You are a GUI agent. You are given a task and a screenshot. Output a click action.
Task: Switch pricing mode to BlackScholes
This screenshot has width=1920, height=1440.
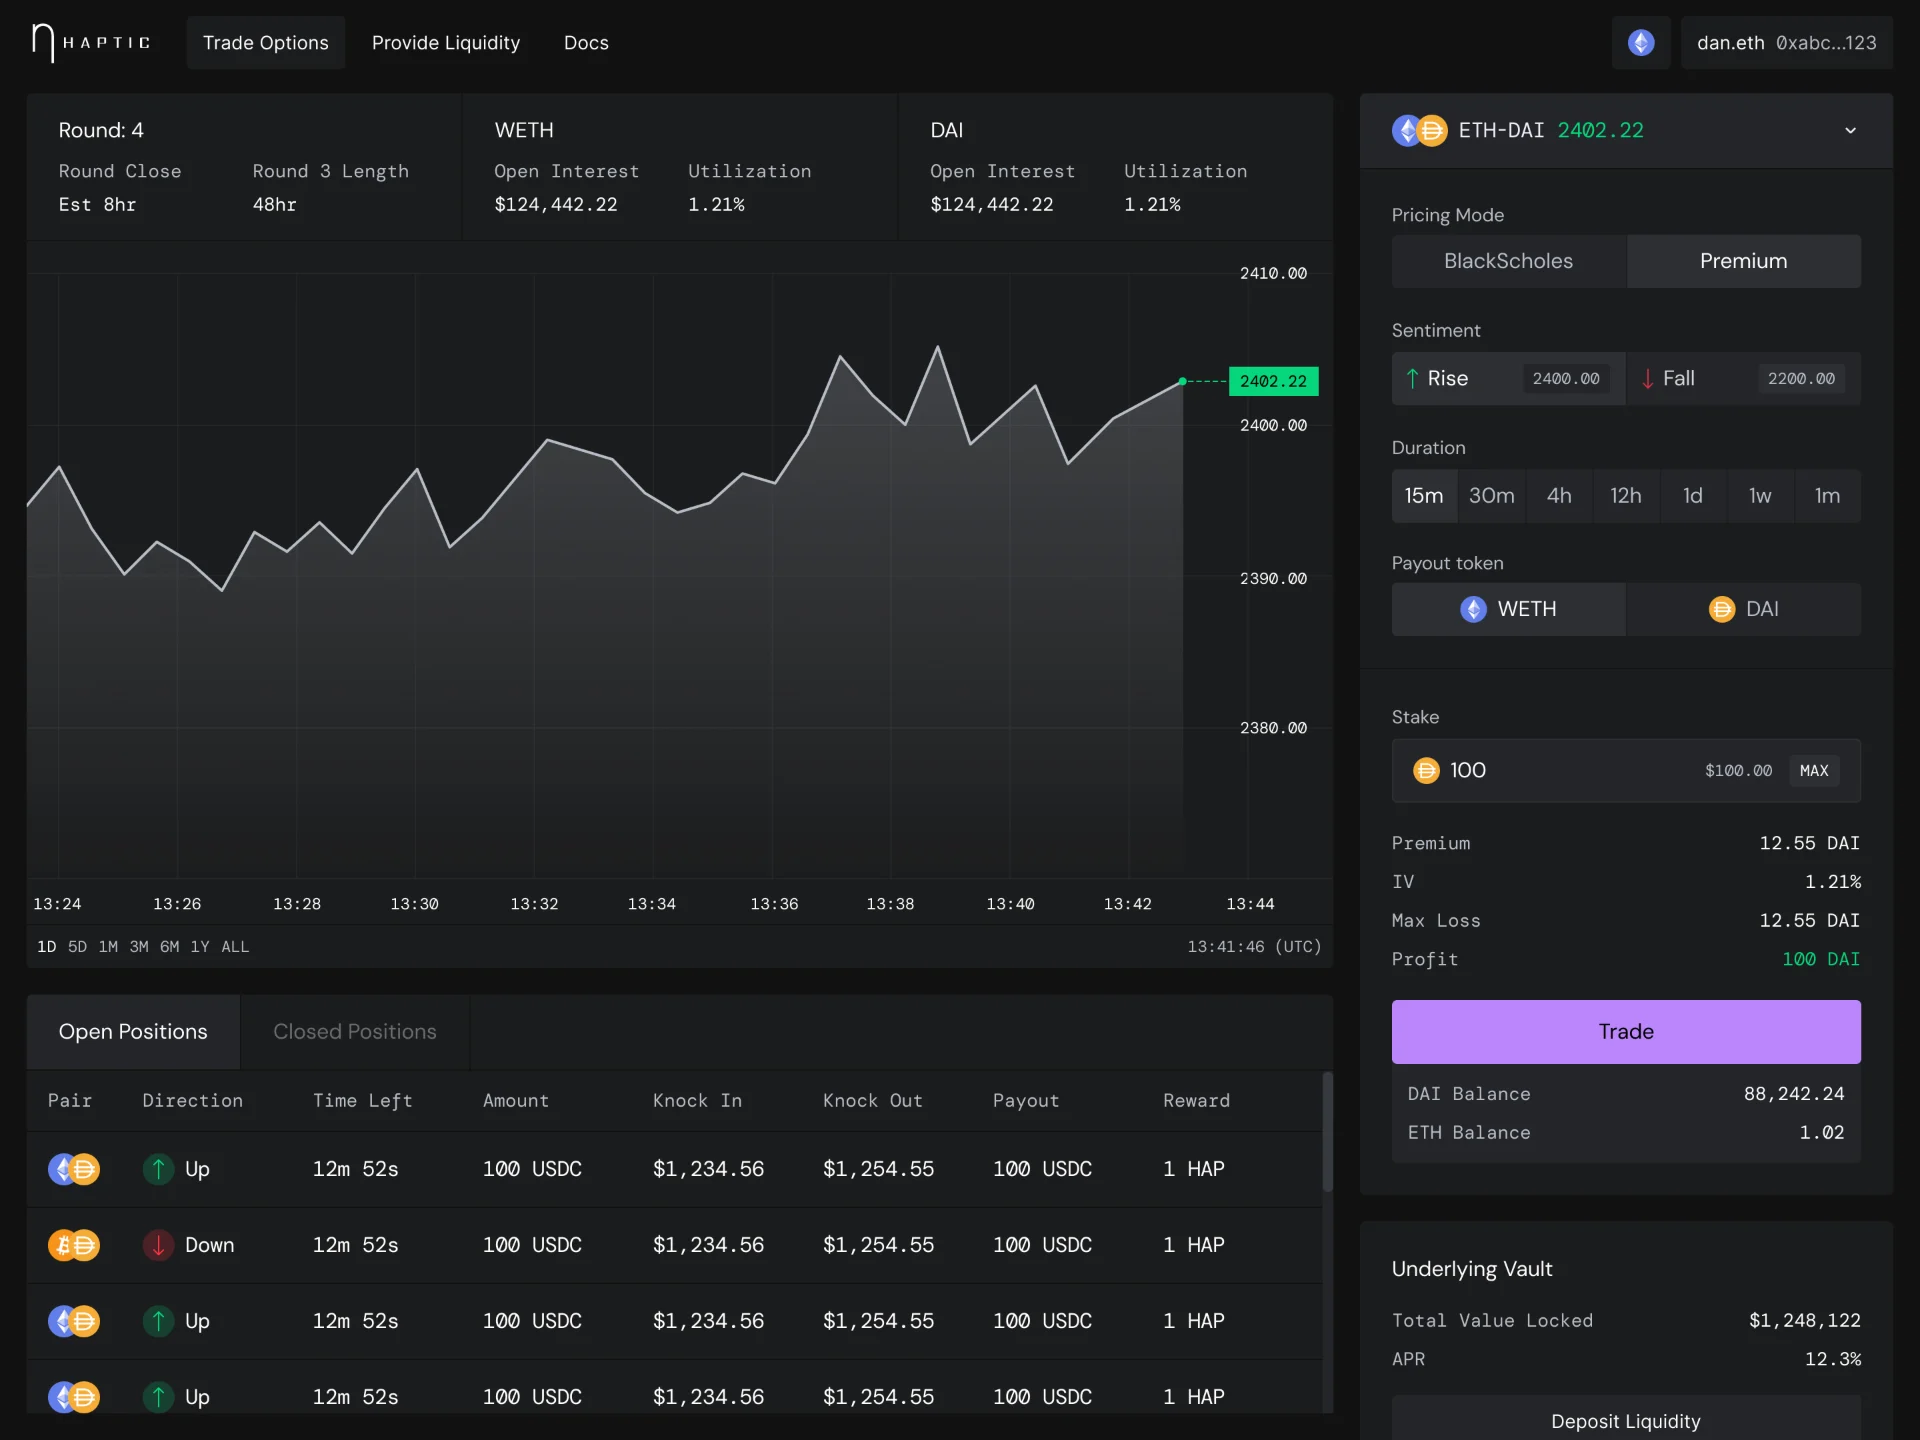click(1508, 261)
